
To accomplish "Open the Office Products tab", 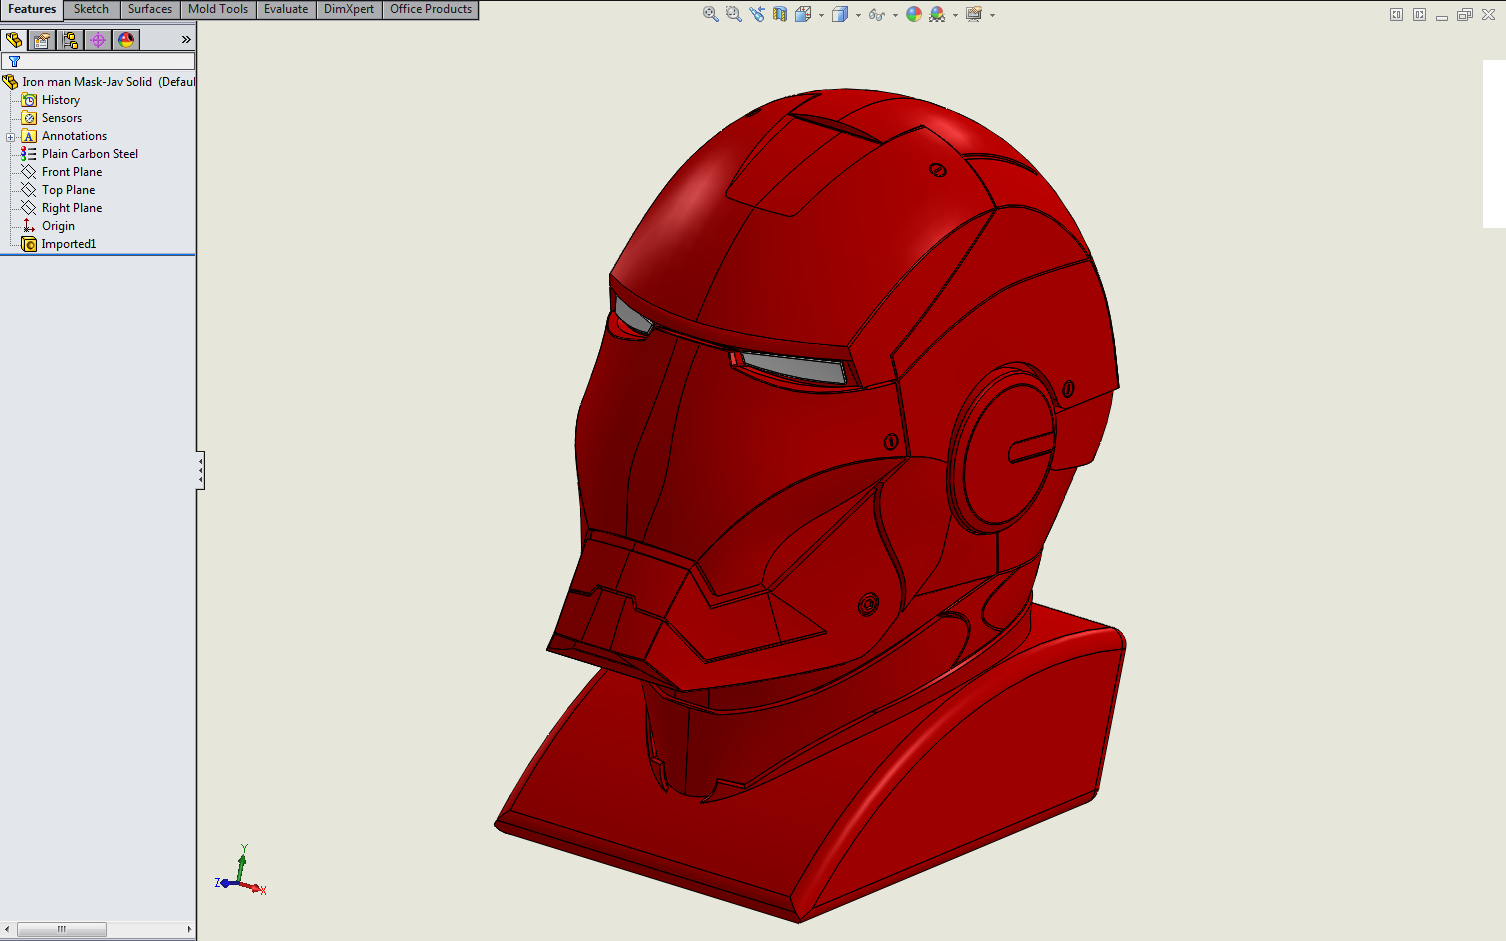I will 431,9.
